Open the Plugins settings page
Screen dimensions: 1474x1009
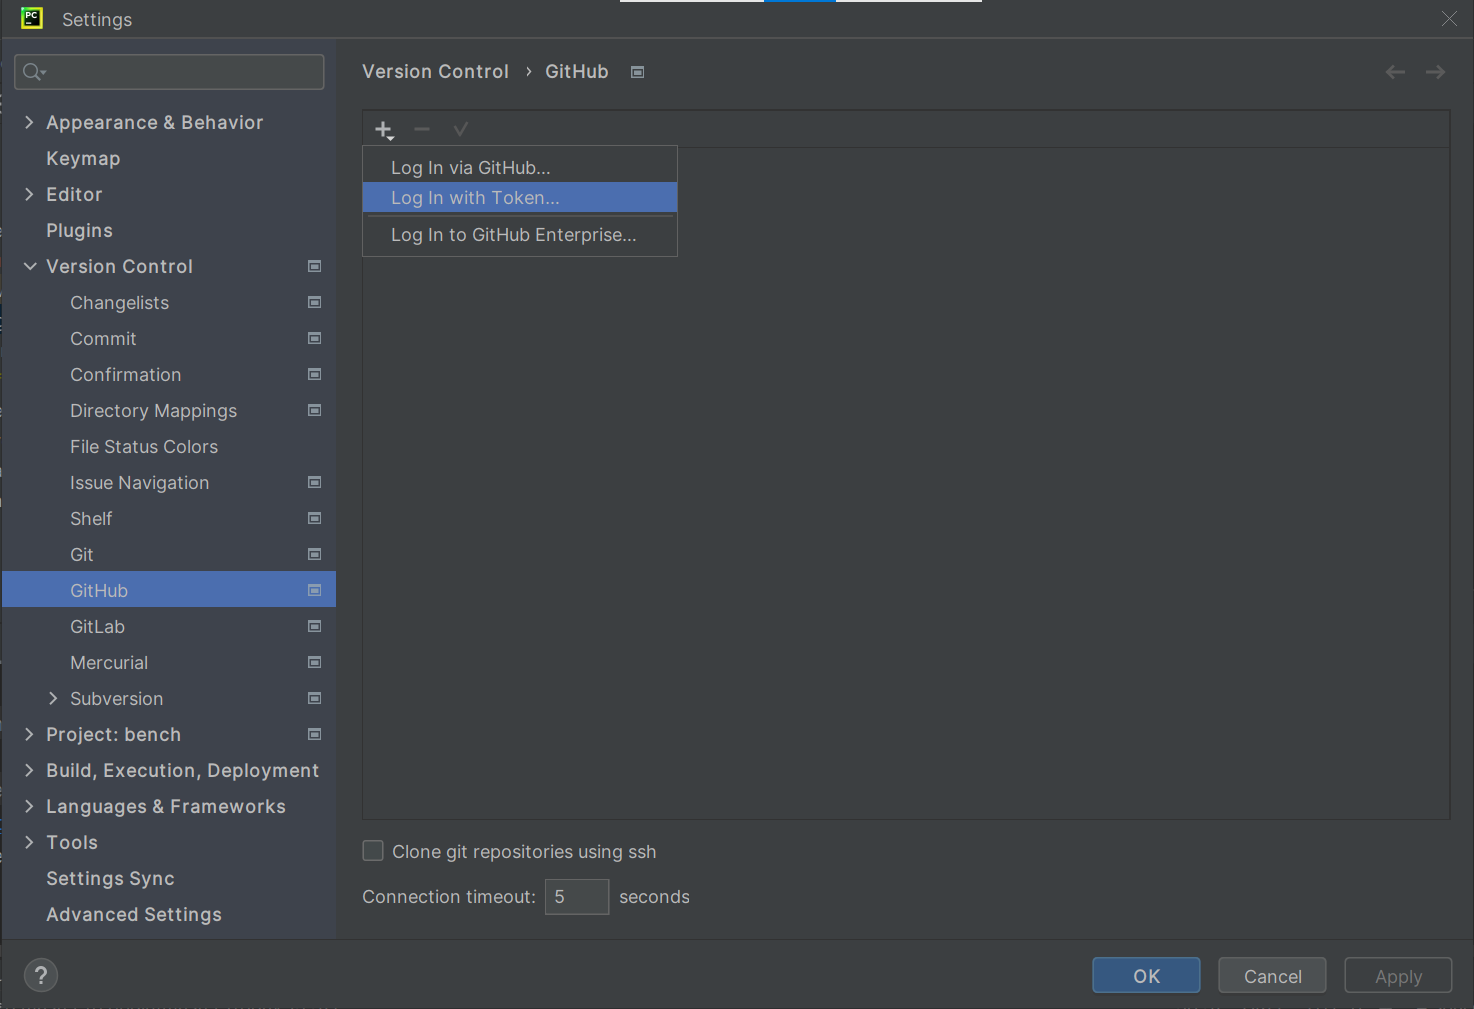click(x=79, y=230)
